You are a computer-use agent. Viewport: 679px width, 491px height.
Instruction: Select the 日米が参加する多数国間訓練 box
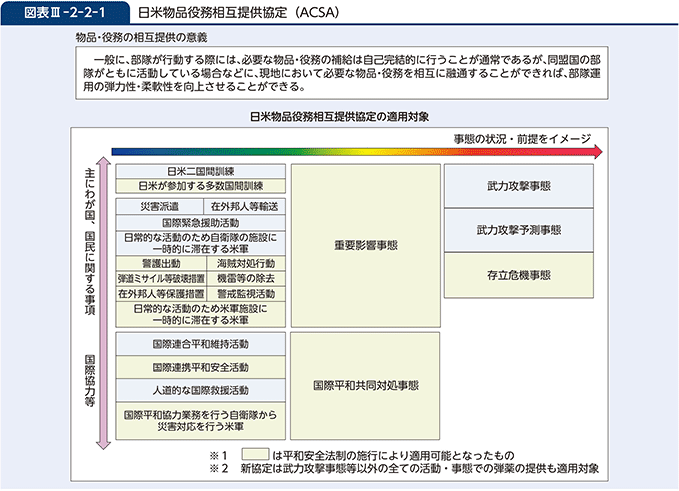tap(200, 186)
